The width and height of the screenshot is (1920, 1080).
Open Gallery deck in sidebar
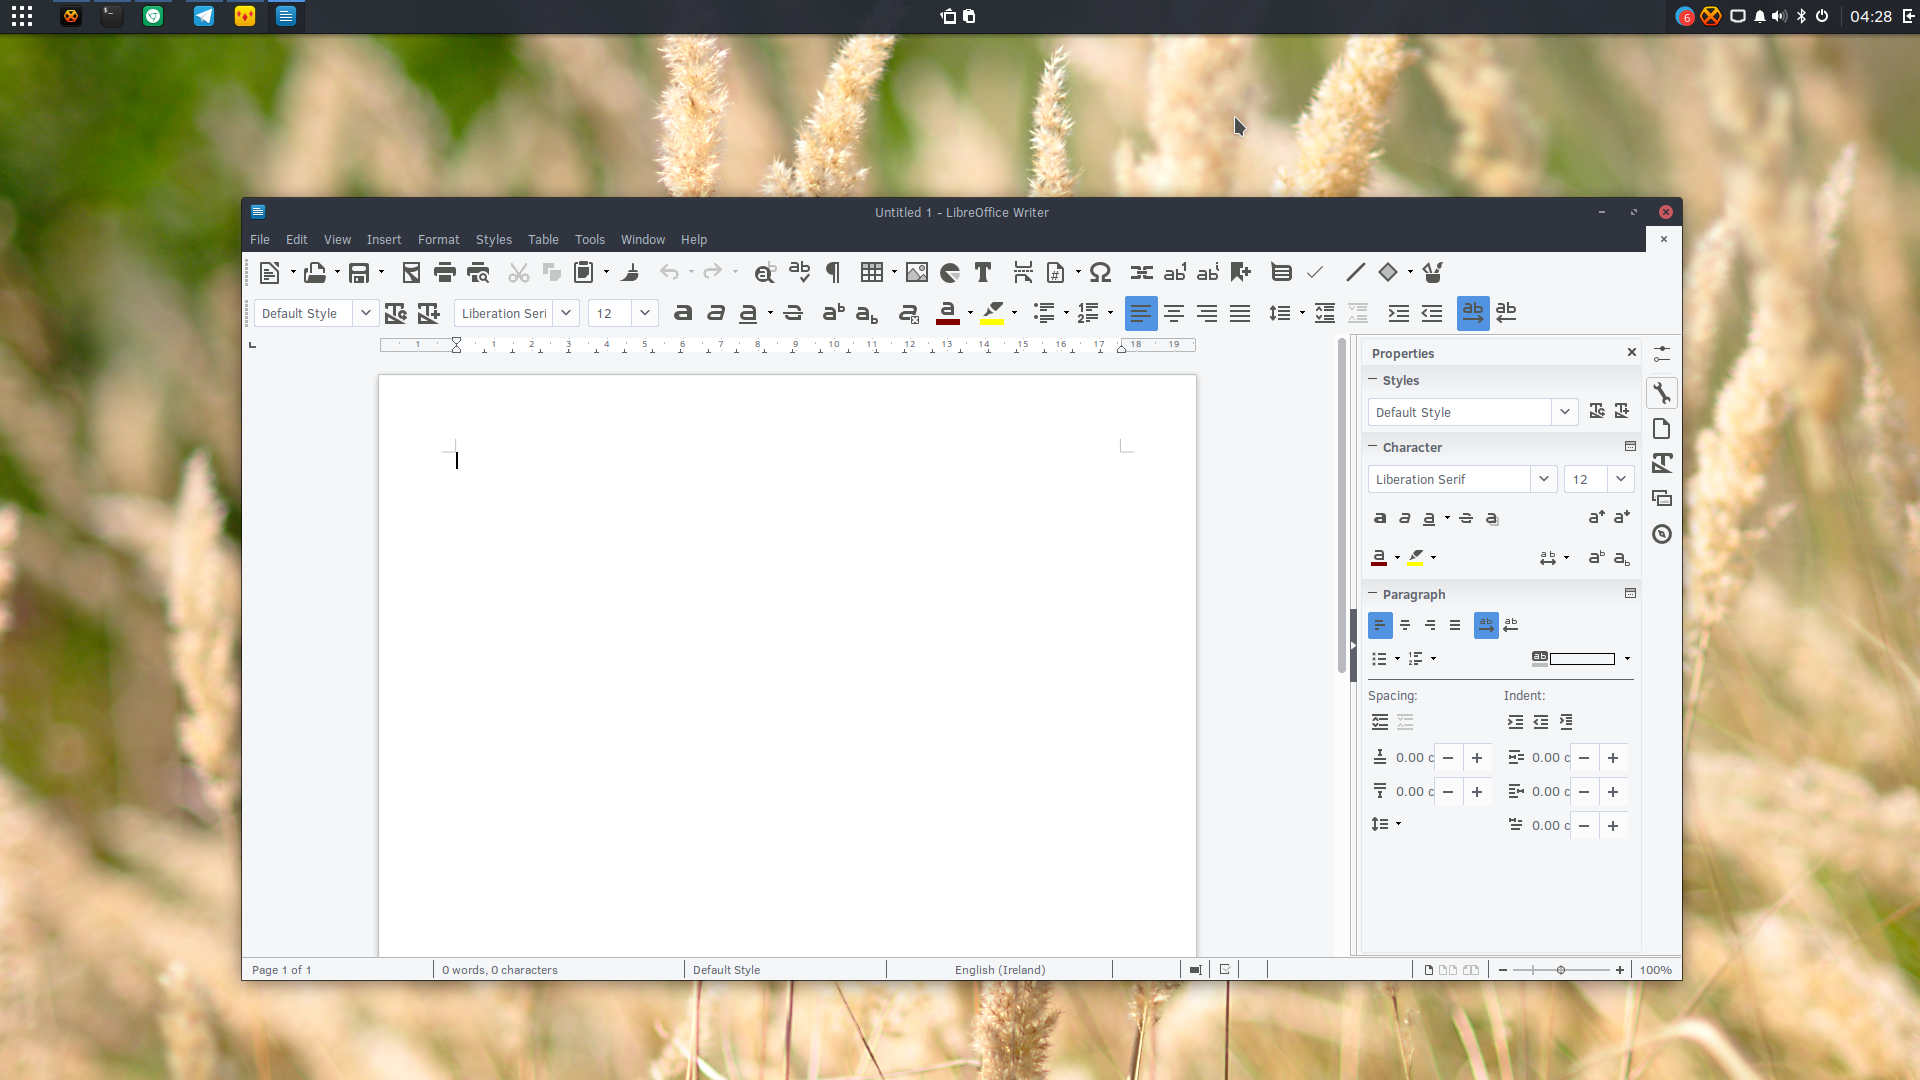[1662, 498]
